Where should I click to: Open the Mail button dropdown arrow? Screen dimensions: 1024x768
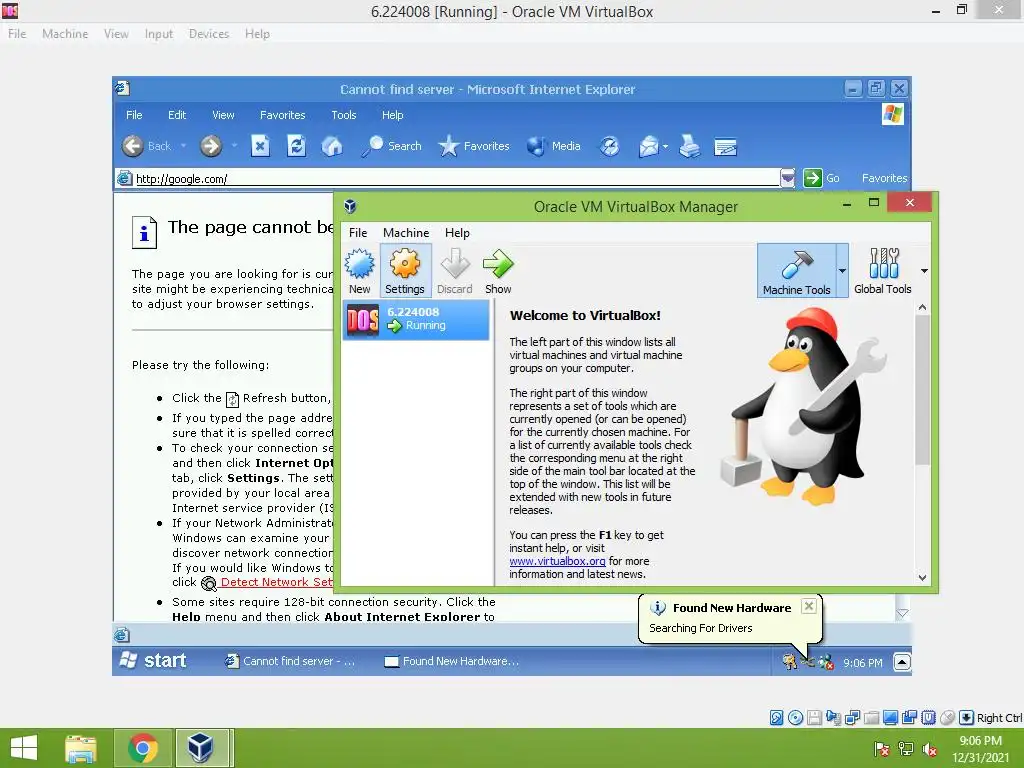tap(665, 147)
